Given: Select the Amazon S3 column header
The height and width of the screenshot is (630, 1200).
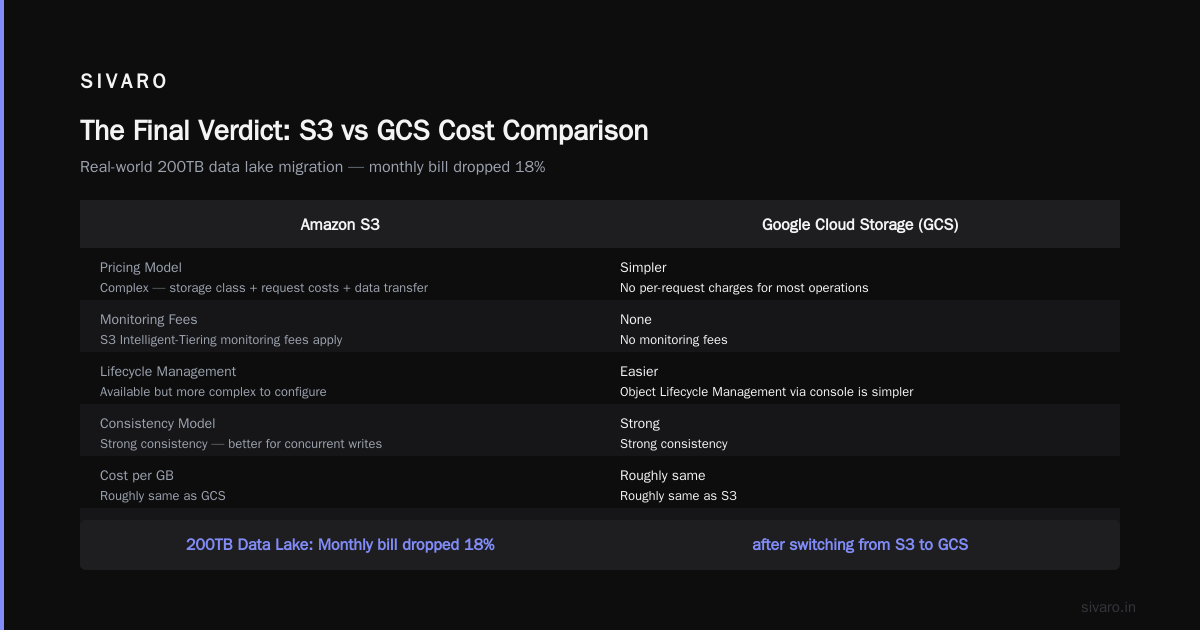Looking at the screenshot, I should tap(340, 225).
